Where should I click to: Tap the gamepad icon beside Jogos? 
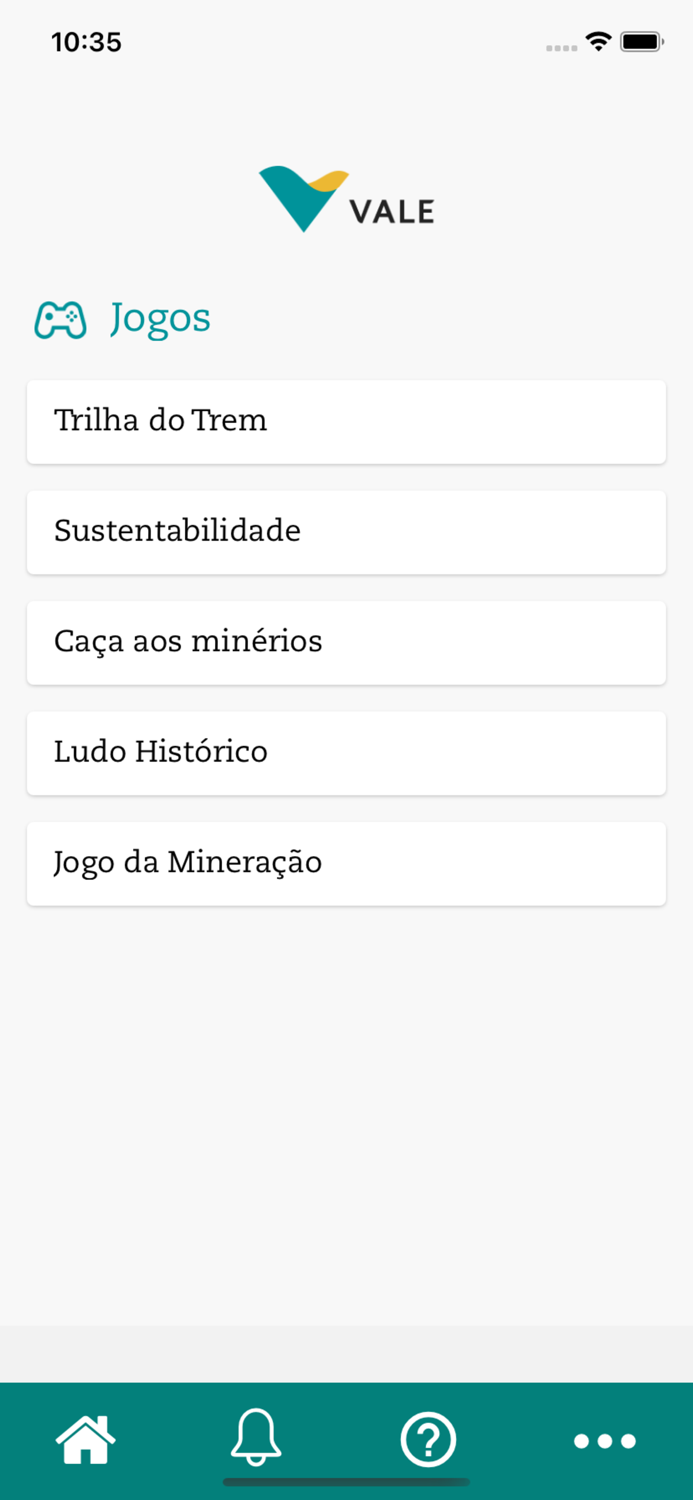click(x=60, y=318)
